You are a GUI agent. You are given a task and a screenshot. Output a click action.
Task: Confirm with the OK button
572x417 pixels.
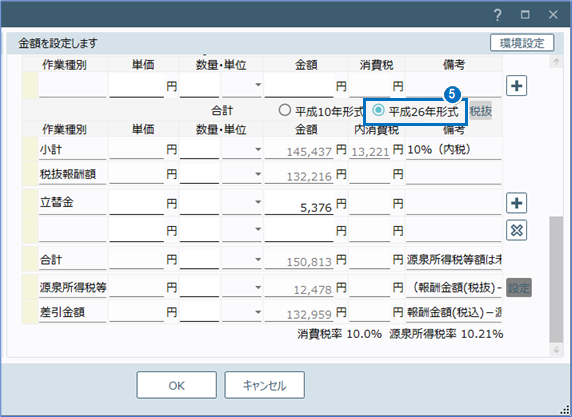point(177,385)
